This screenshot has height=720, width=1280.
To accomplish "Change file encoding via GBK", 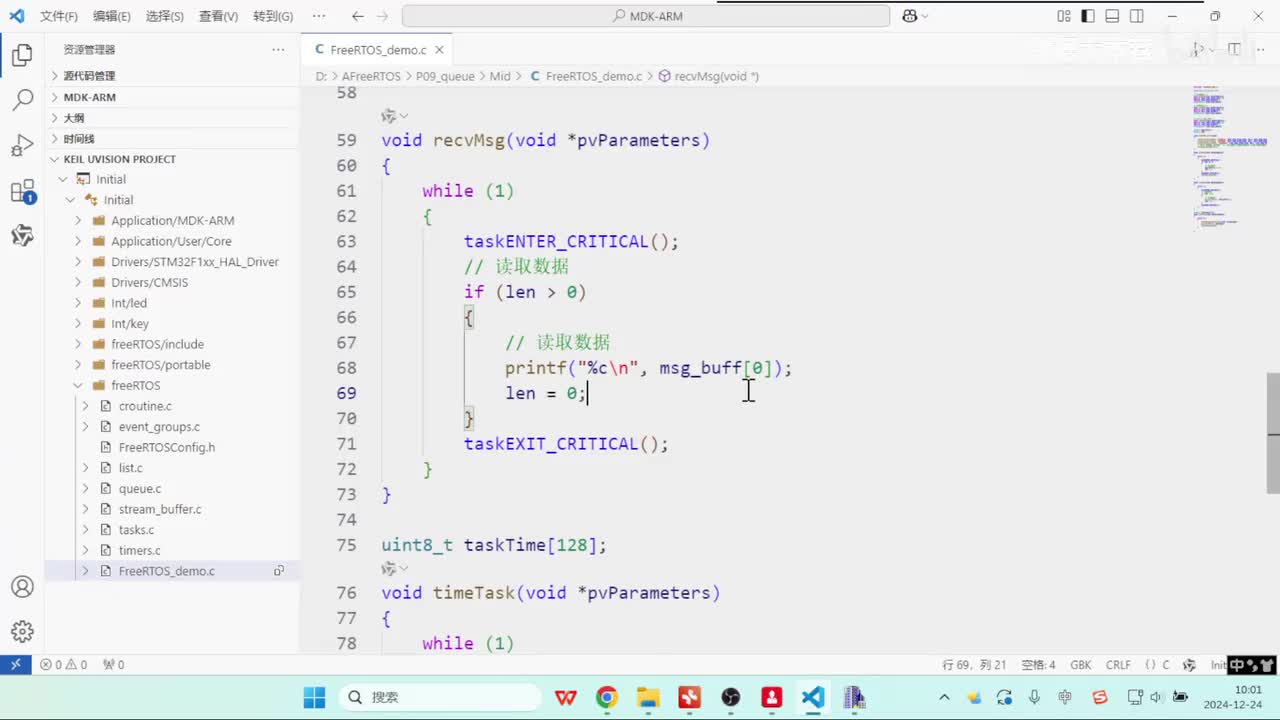I will pos(1081,665).
